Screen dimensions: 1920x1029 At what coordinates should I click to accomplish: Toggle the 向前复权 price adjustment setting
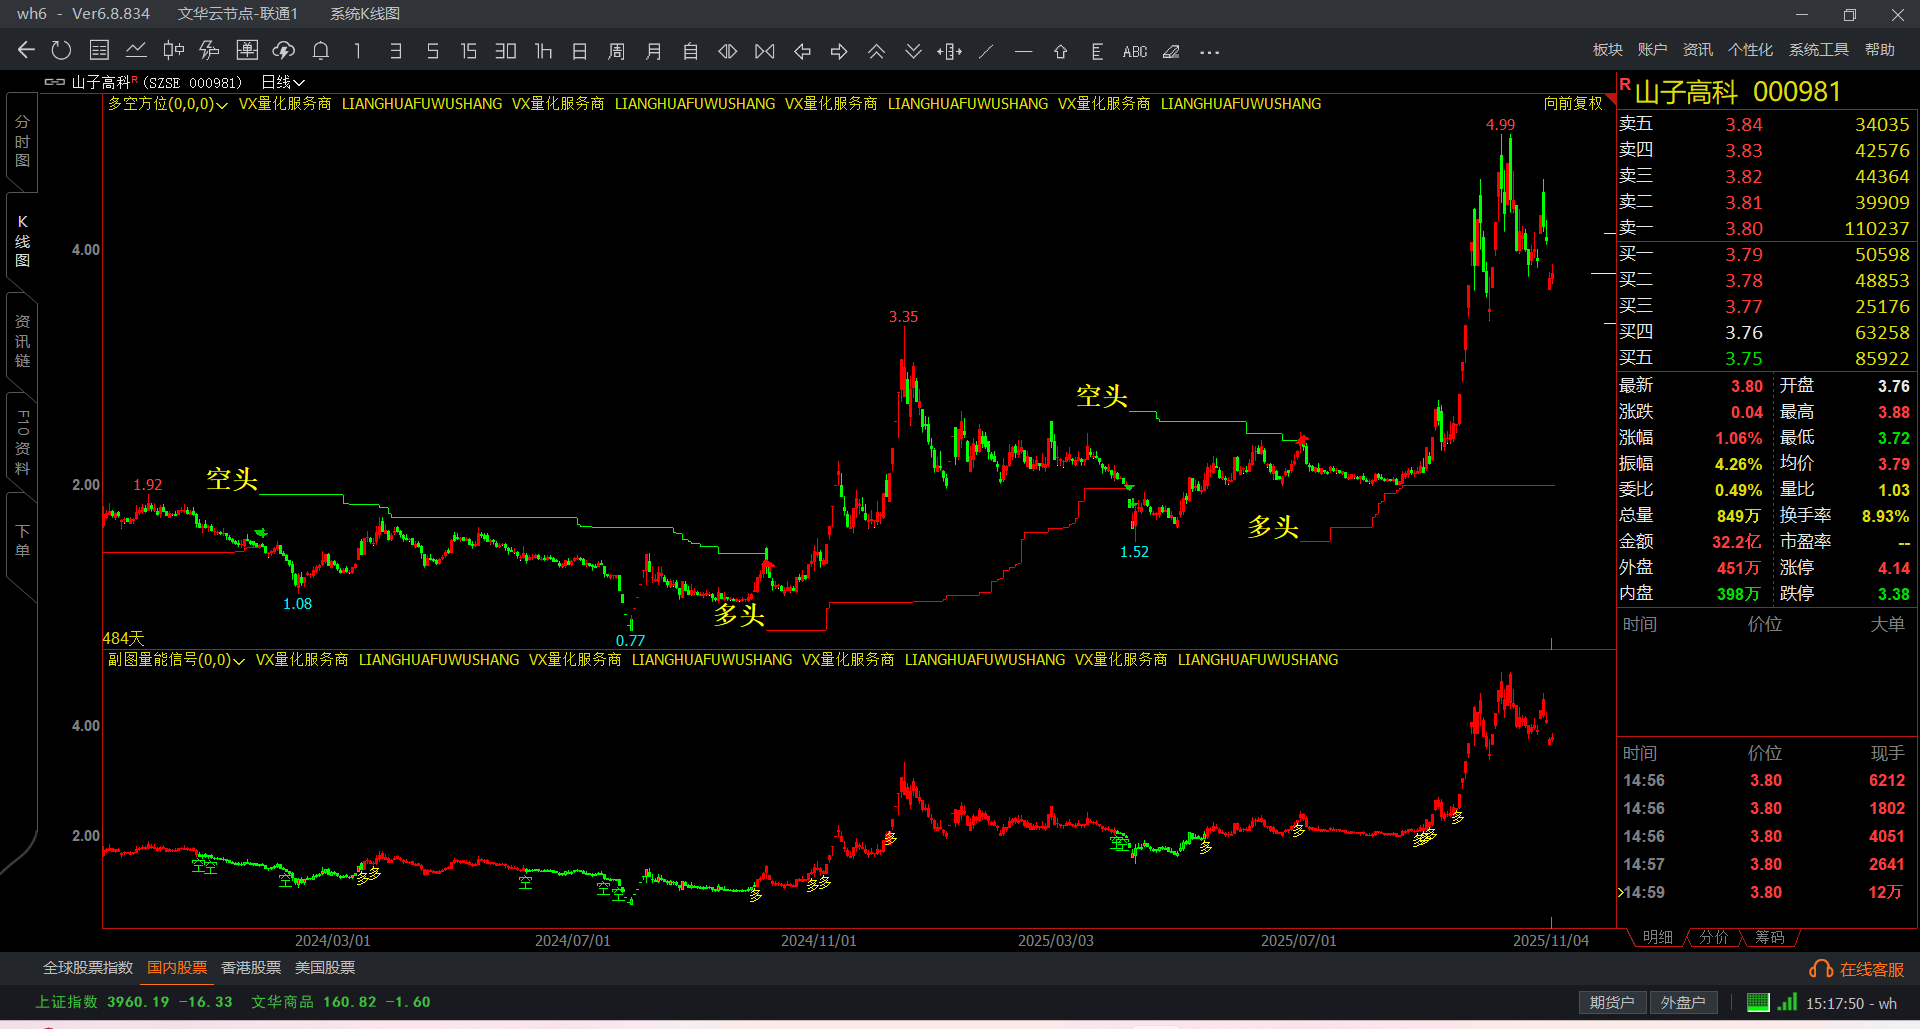tap(1573, 103)
